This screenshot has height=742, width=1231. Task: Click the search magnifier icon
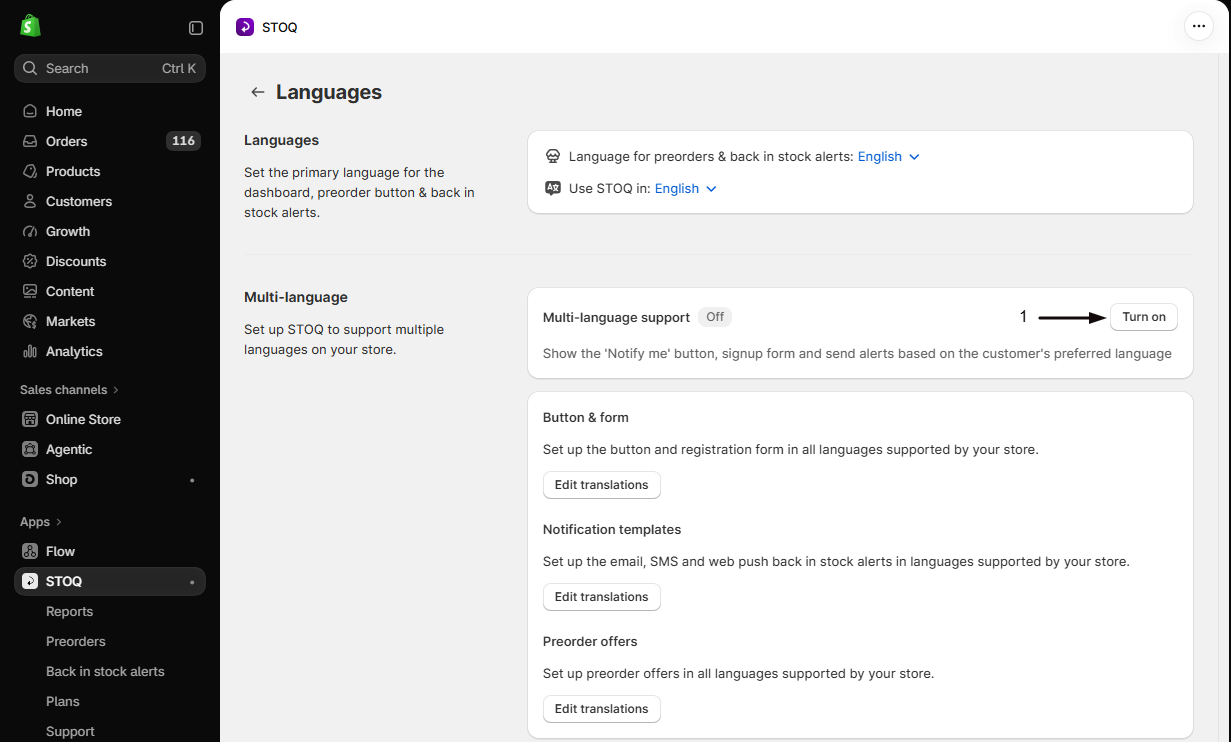coord(30,69)
